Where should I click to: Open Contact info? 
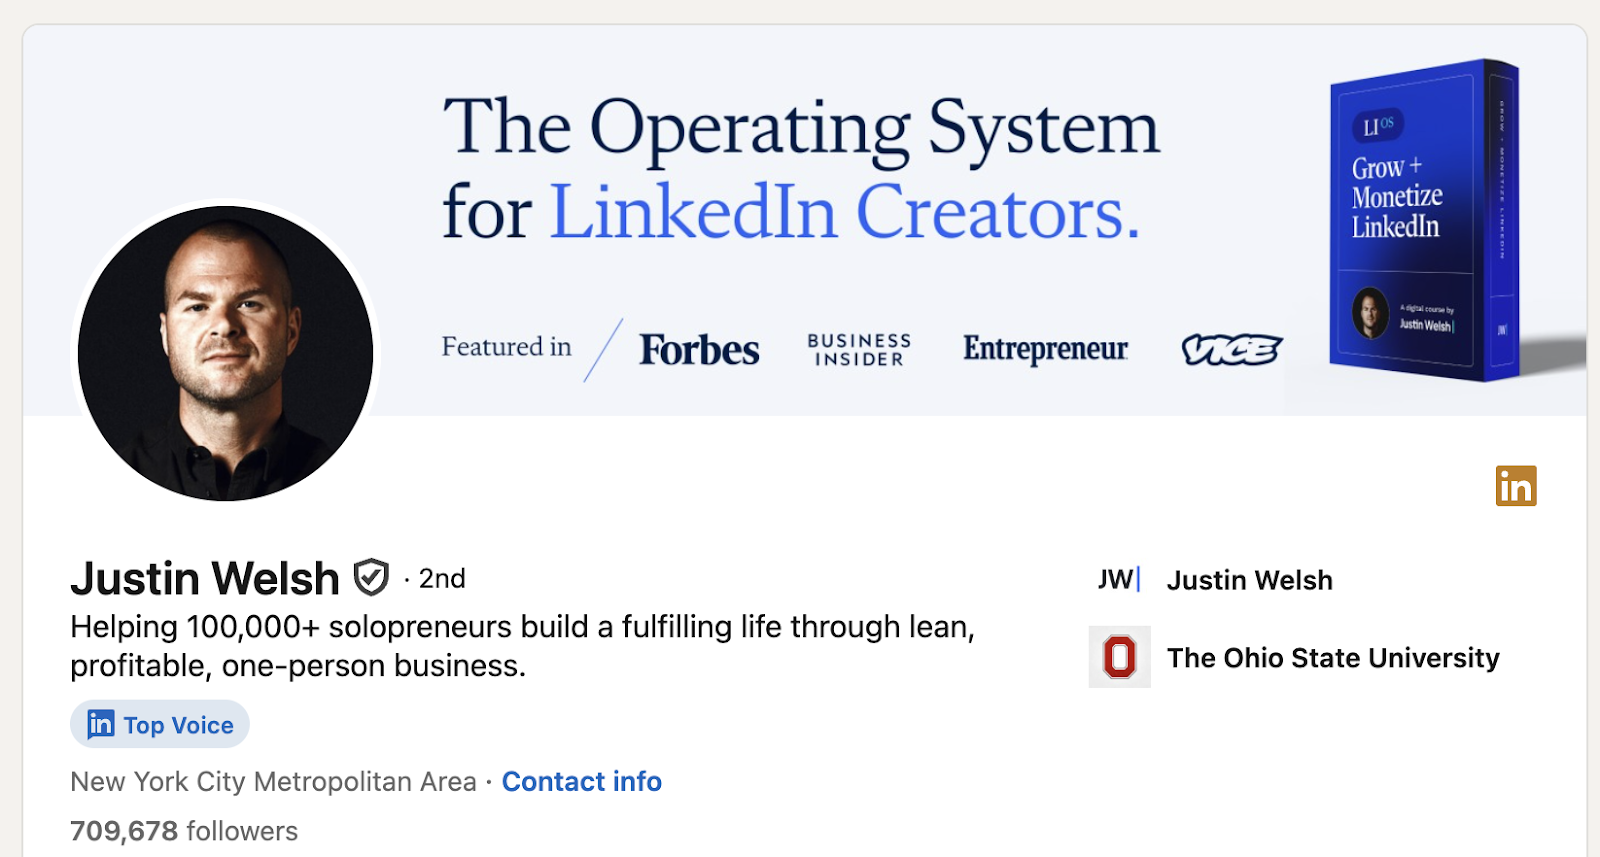tap(582, 781)
